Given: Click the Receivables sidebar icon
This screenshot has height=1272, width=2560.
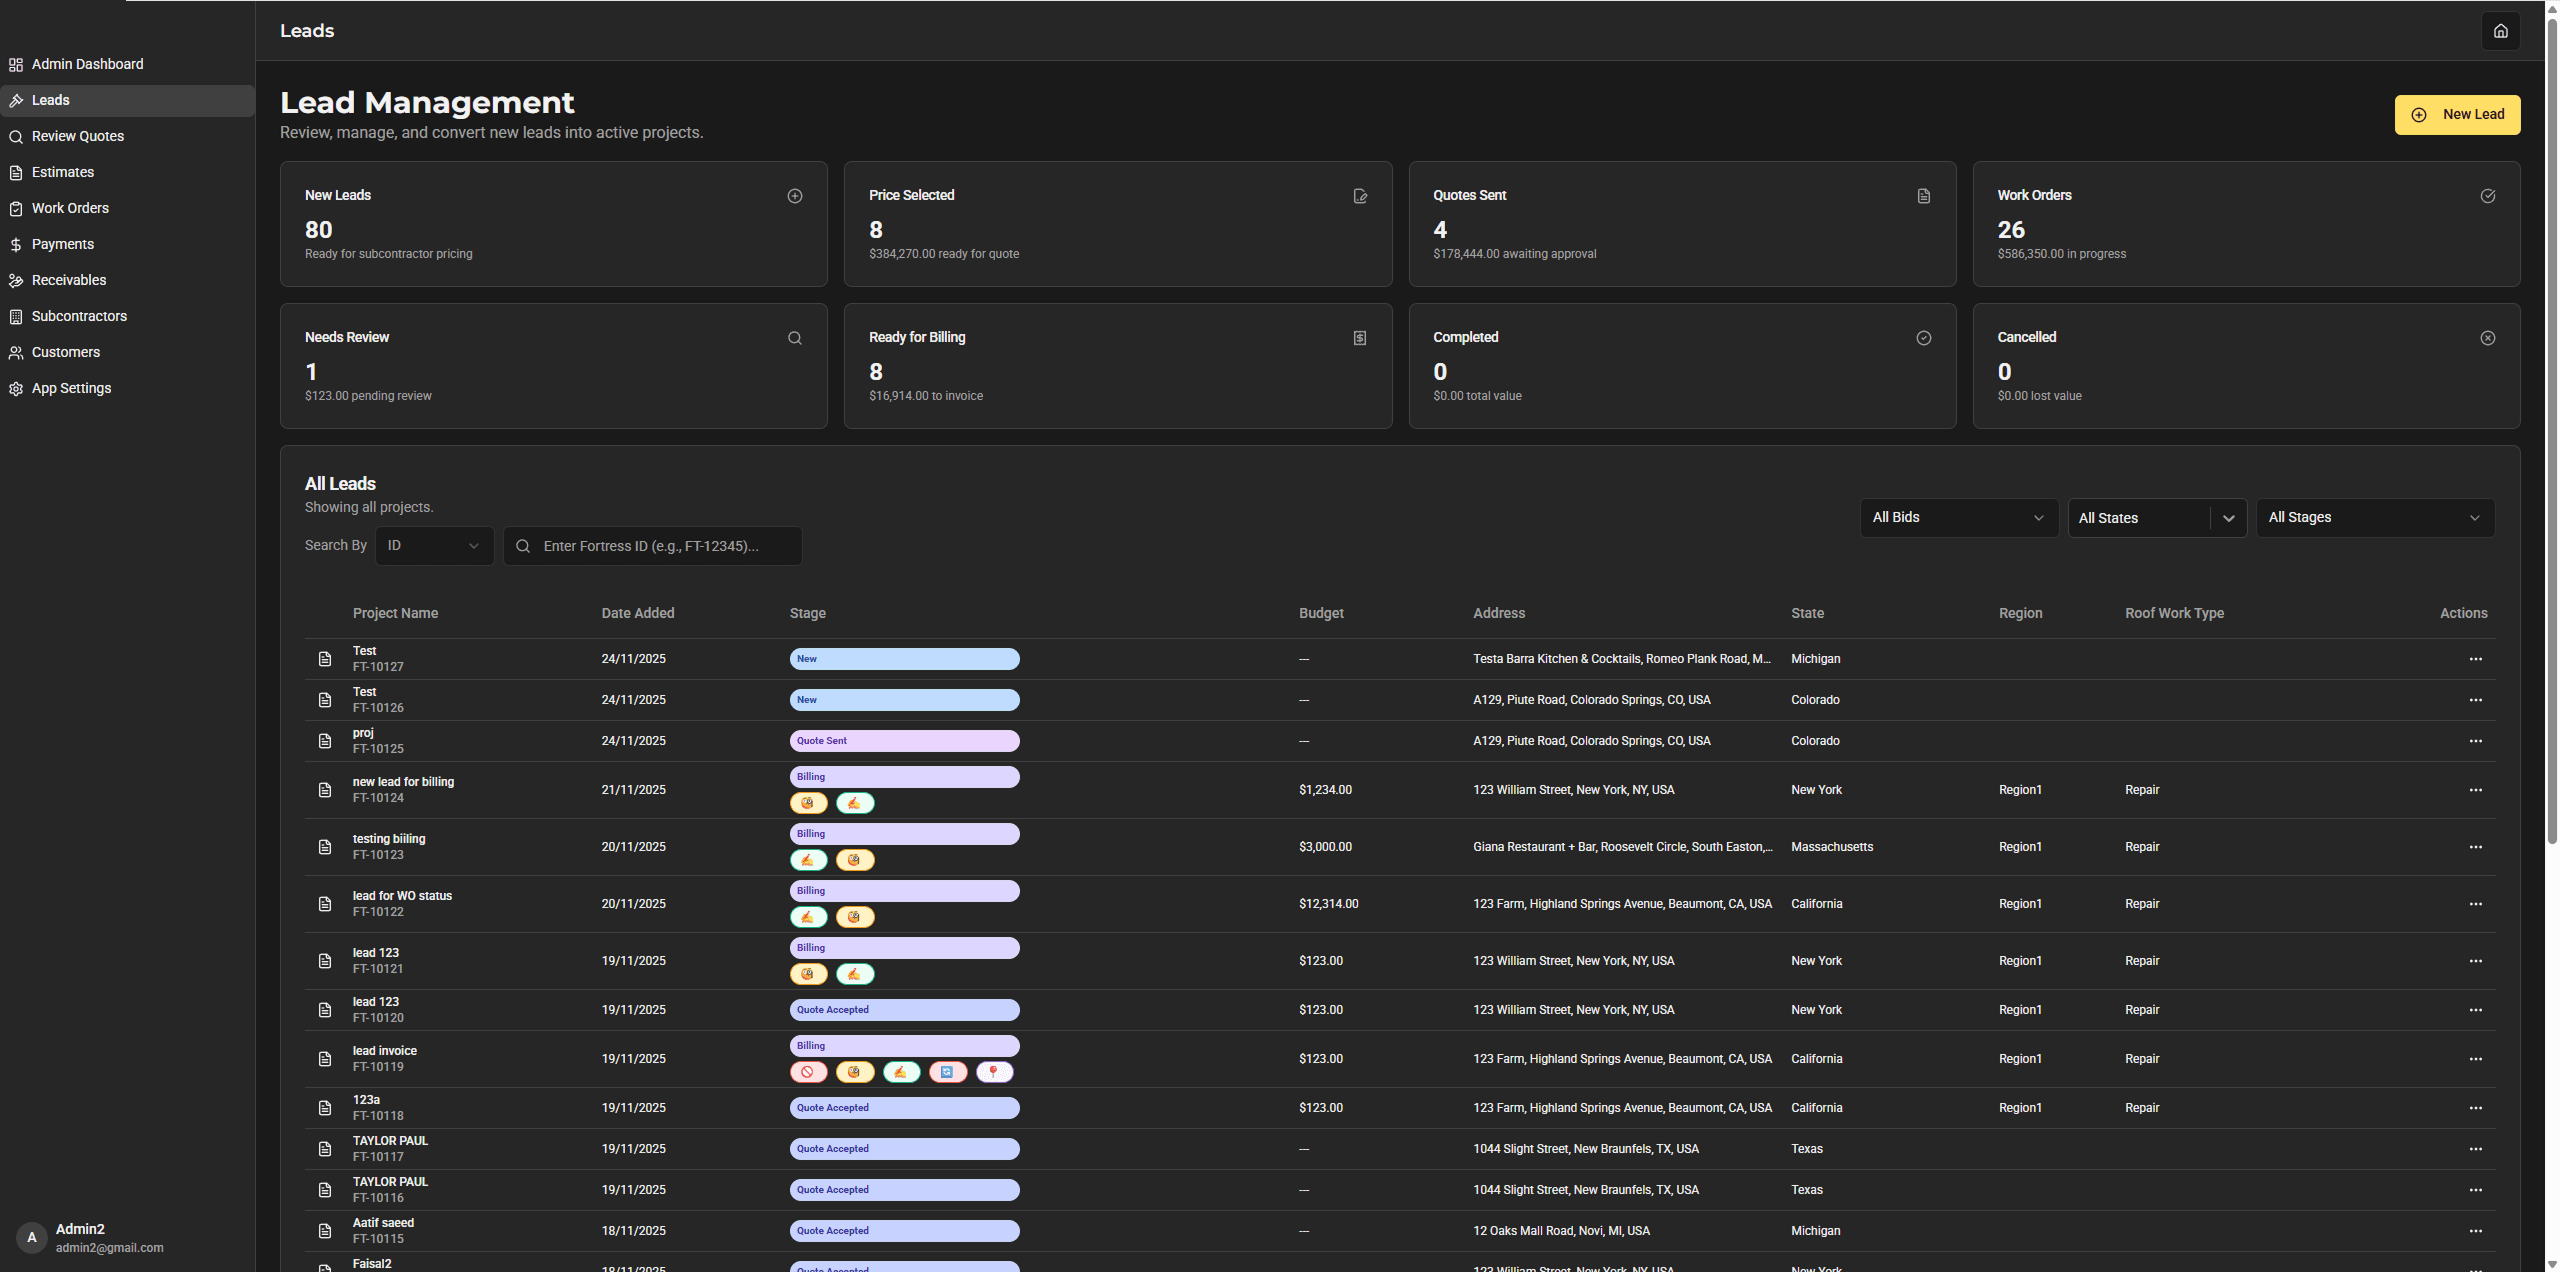Looking at the screenshot, I should point(16,280).
